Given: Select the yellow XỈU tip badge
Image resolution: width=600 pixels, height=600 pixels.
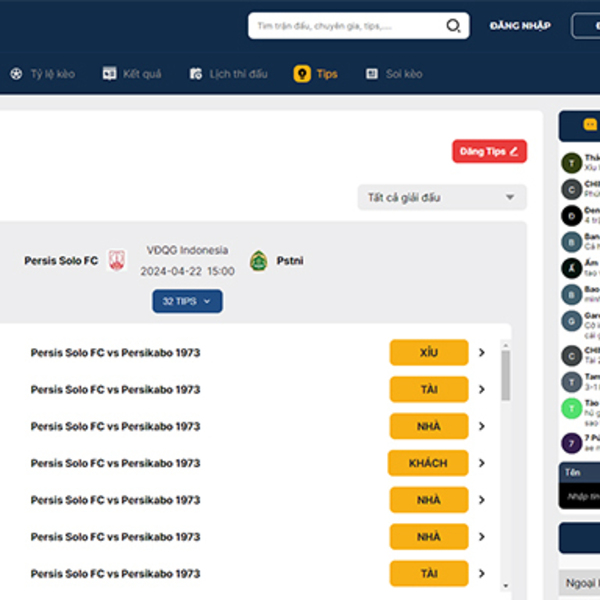Looking at the screenshot, I should point(429,353).
